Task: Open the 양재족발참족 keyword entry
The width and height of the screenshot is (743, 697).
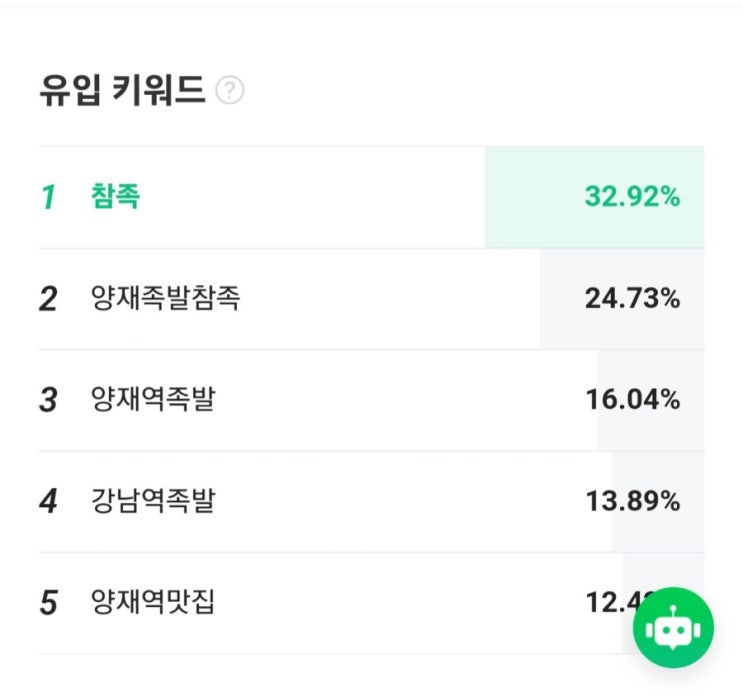Action: 165,299
